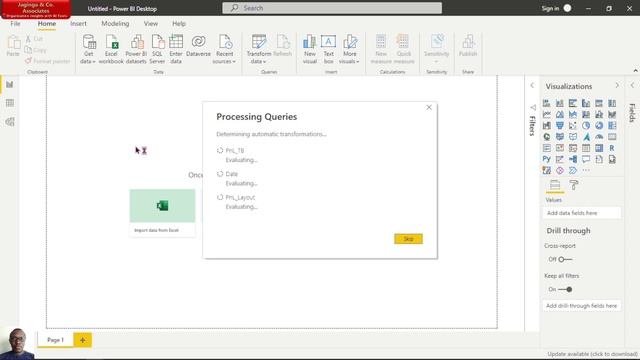Viewport: 640px width, 360px height.
Task: Click Get more visuals ellipsis
Action: [x=586, y=171]
